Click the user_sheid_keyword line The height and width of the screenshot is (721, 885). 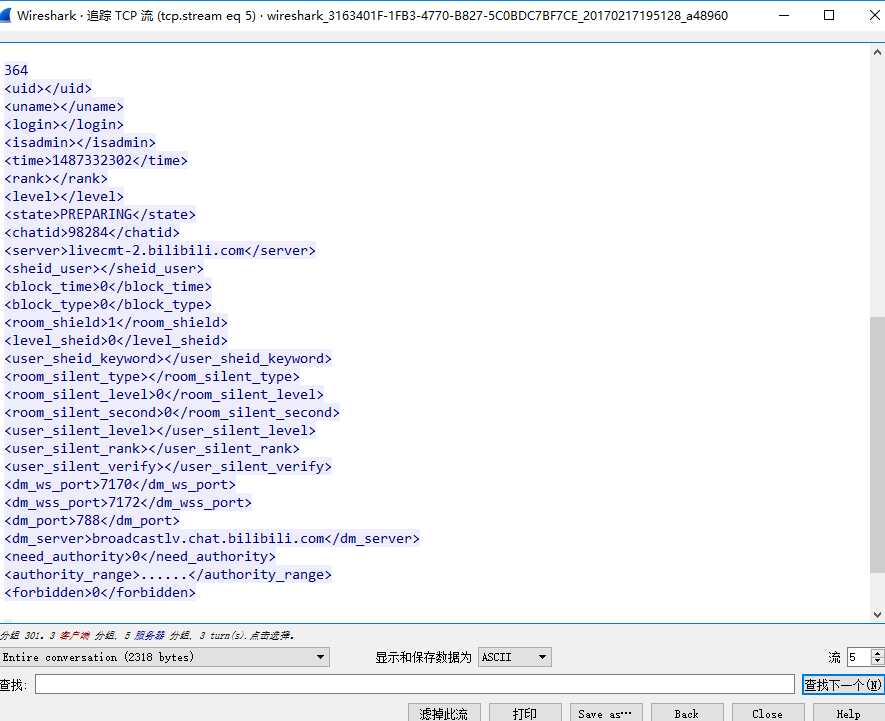pyautogui.click(x=168, y=359)
